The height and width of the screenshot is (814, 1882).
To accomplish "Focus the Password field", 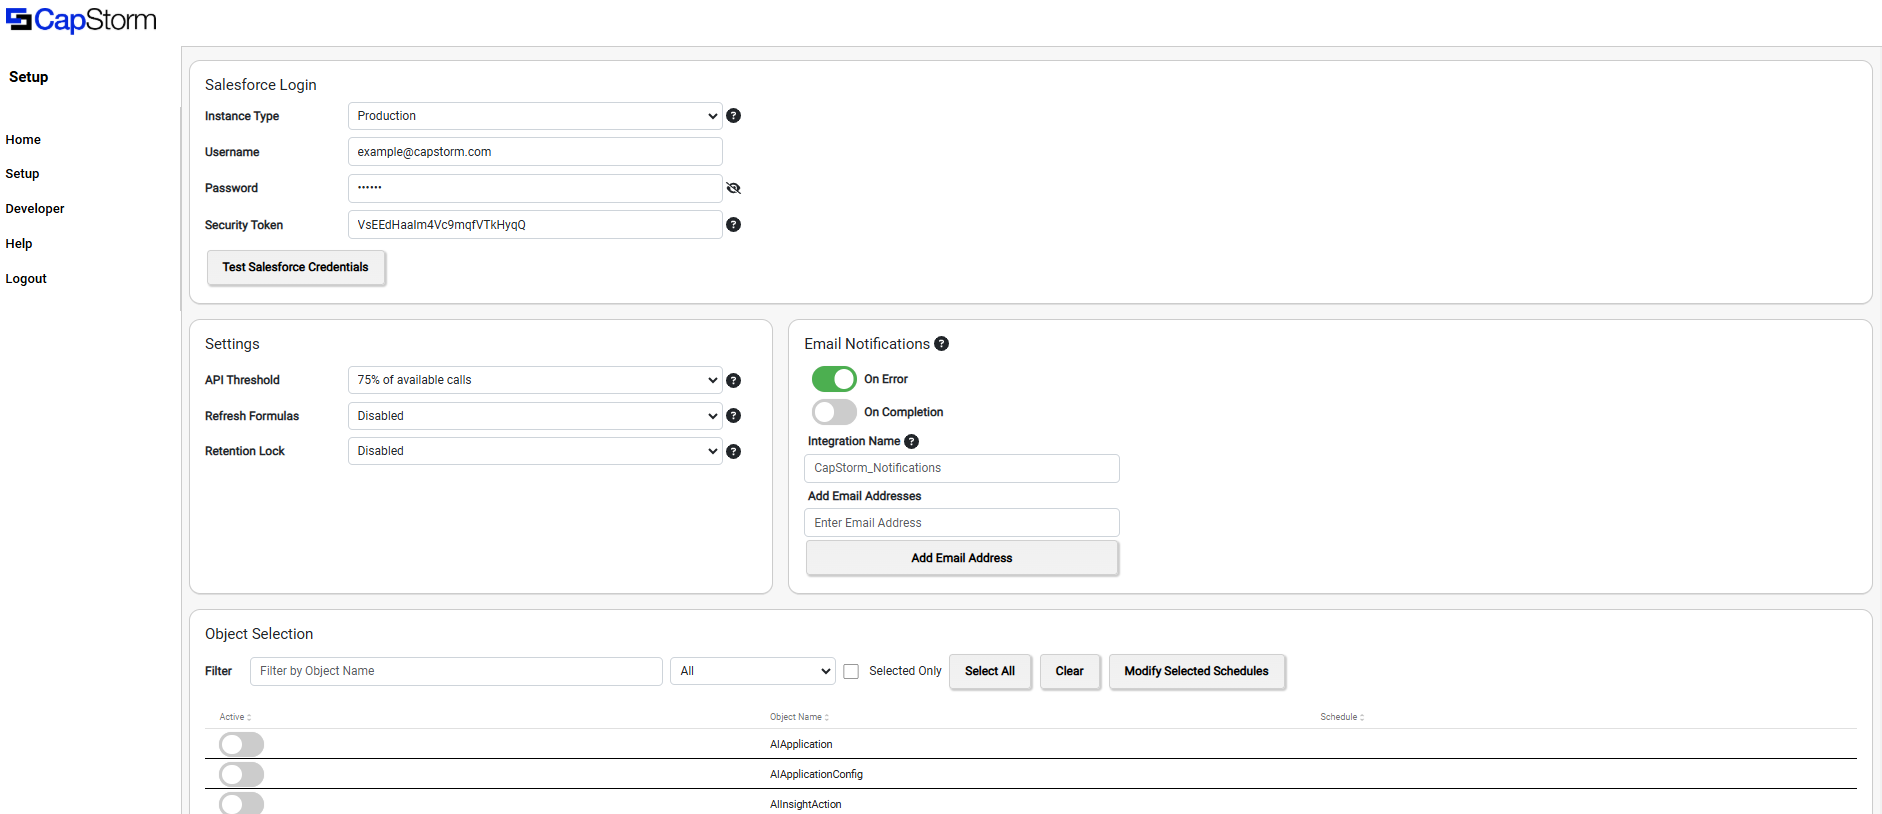I will point(535,188).
